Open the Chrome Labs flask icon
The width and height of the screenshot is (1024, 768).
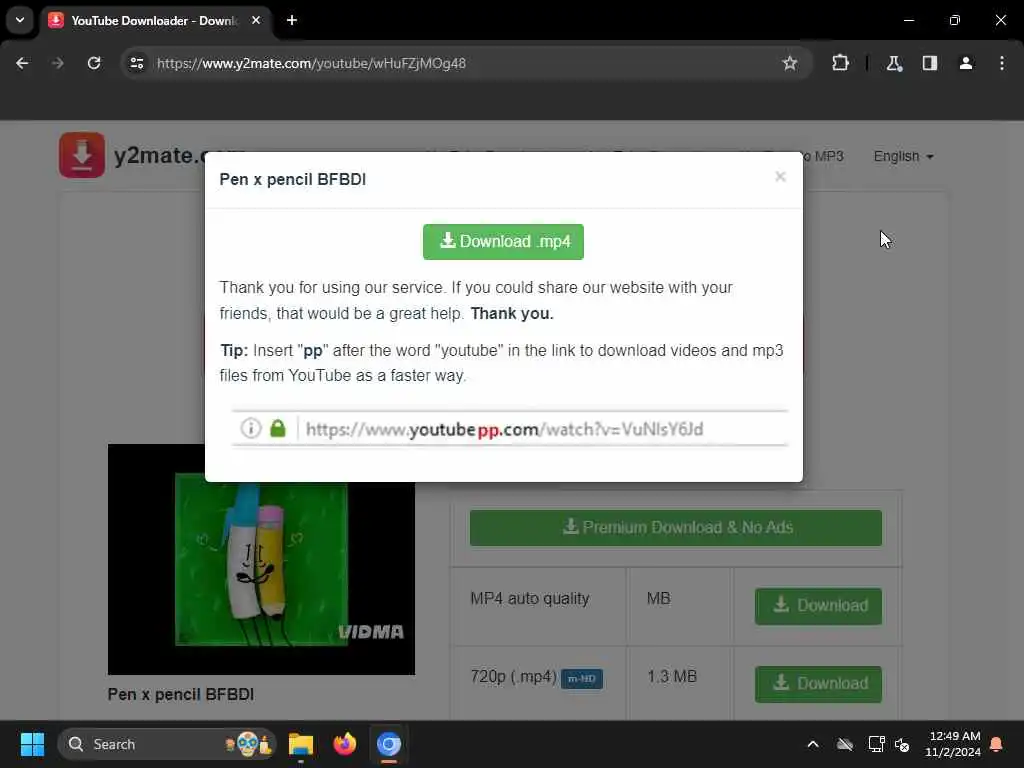click(x=894, y=63)
